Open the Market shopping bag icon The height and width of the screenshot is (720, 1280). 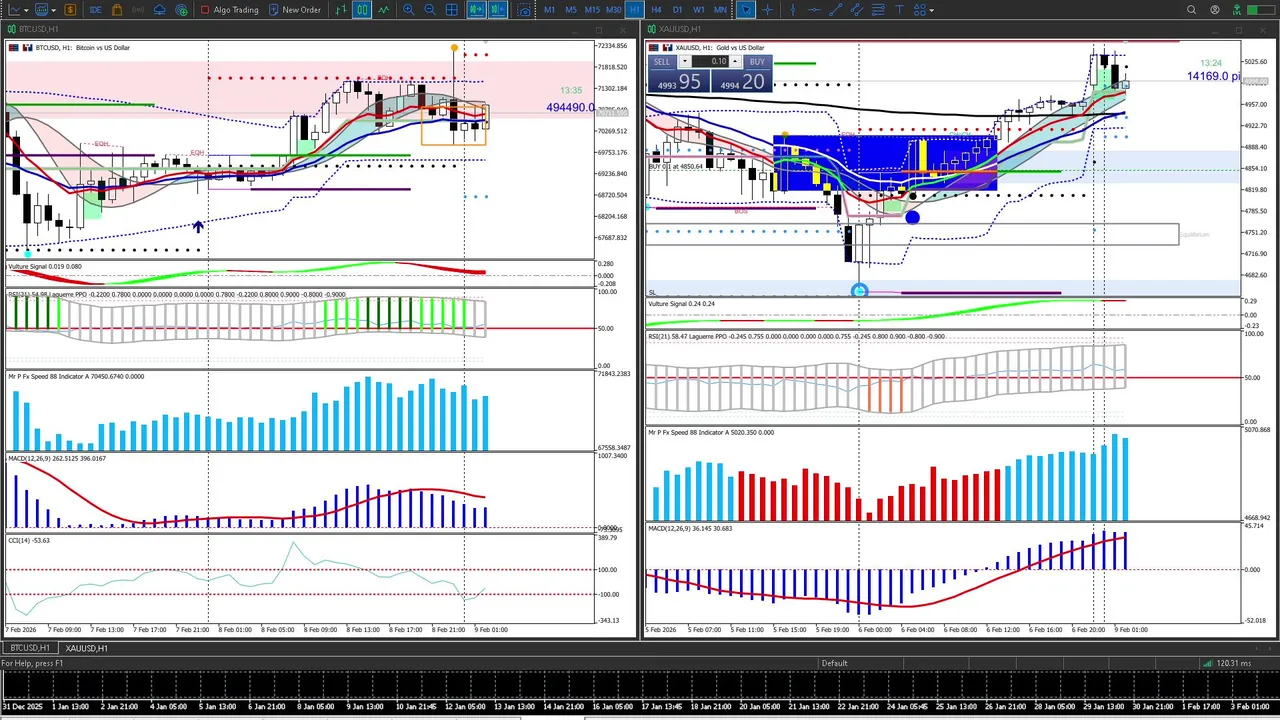click(117, 10)
